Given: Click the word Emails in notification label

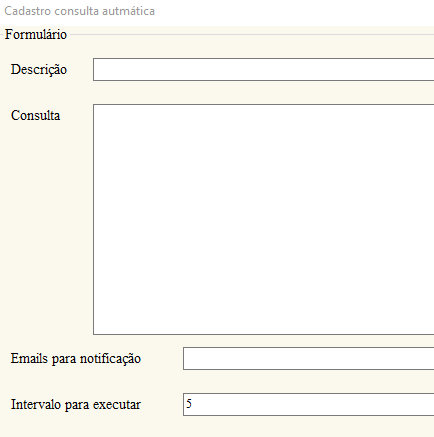Looking at the screenshot, I should 29,358.
